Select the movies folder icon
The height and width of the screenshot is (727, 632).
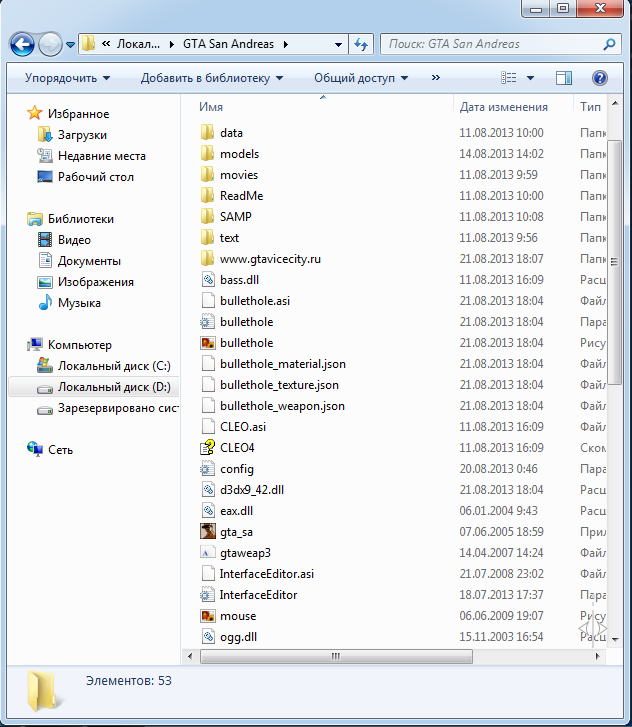(207, 175)
